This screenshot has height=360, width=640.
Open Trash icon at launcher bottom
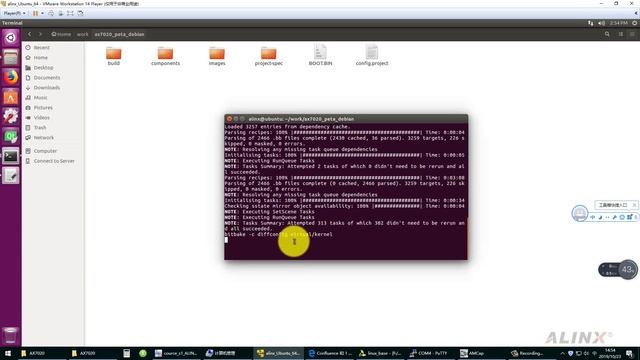11,336
